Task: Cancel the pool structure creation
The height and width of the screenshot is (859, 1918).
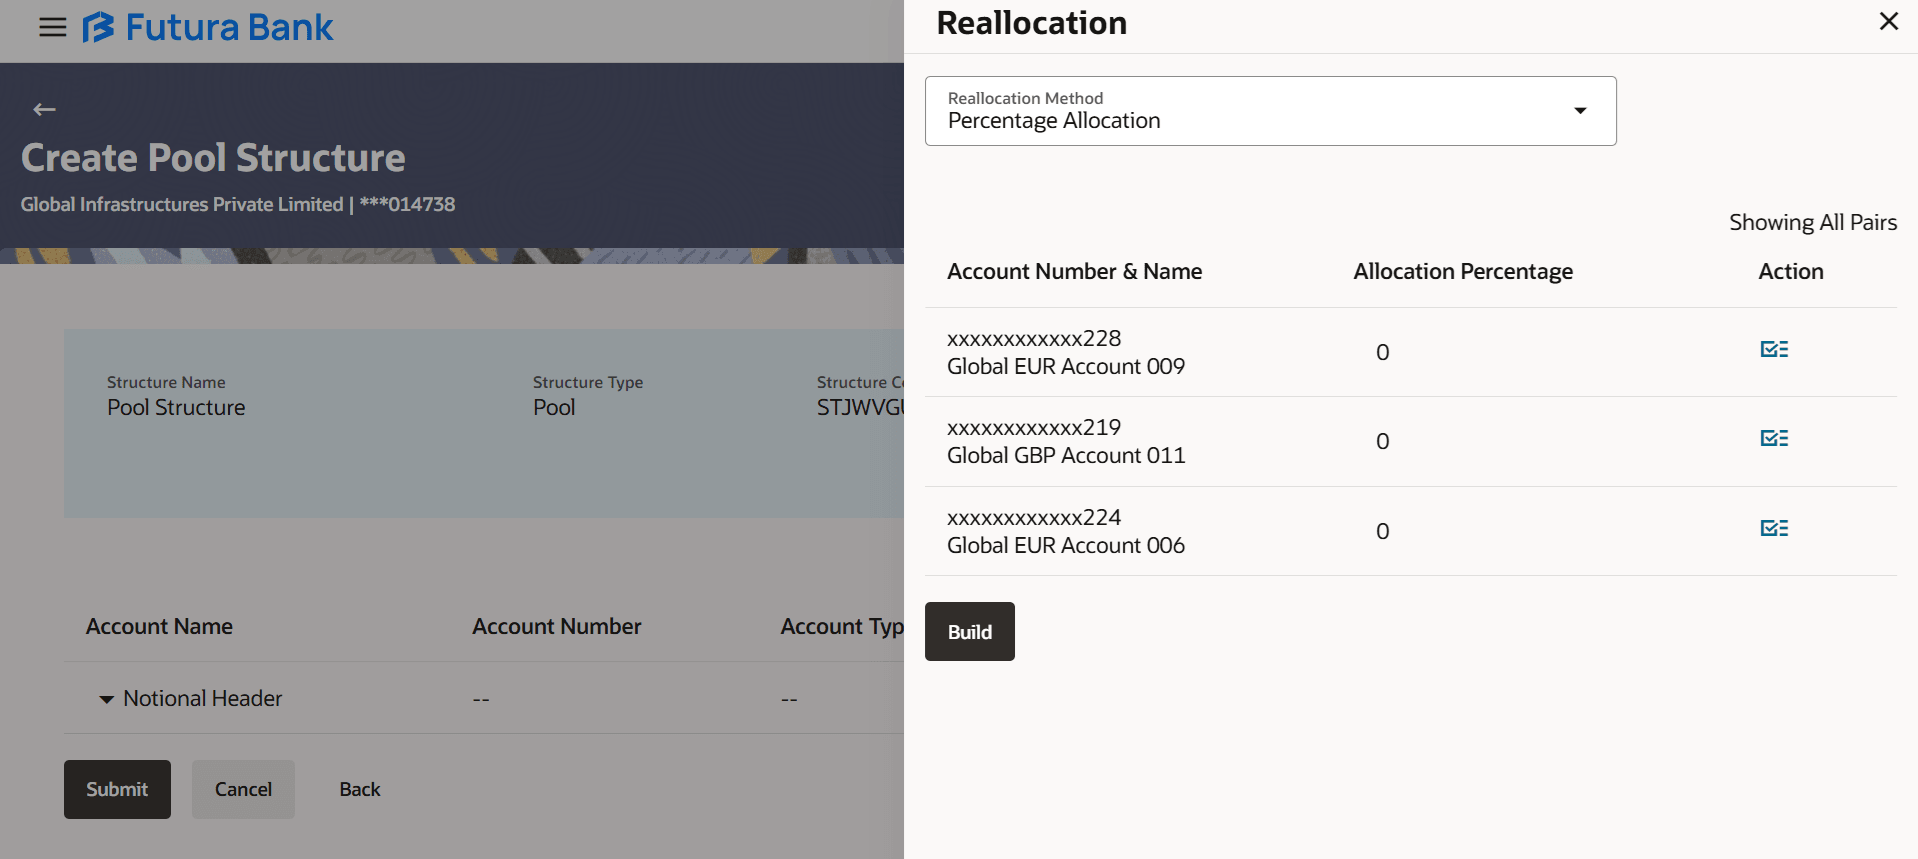Action: coord(243,789)
